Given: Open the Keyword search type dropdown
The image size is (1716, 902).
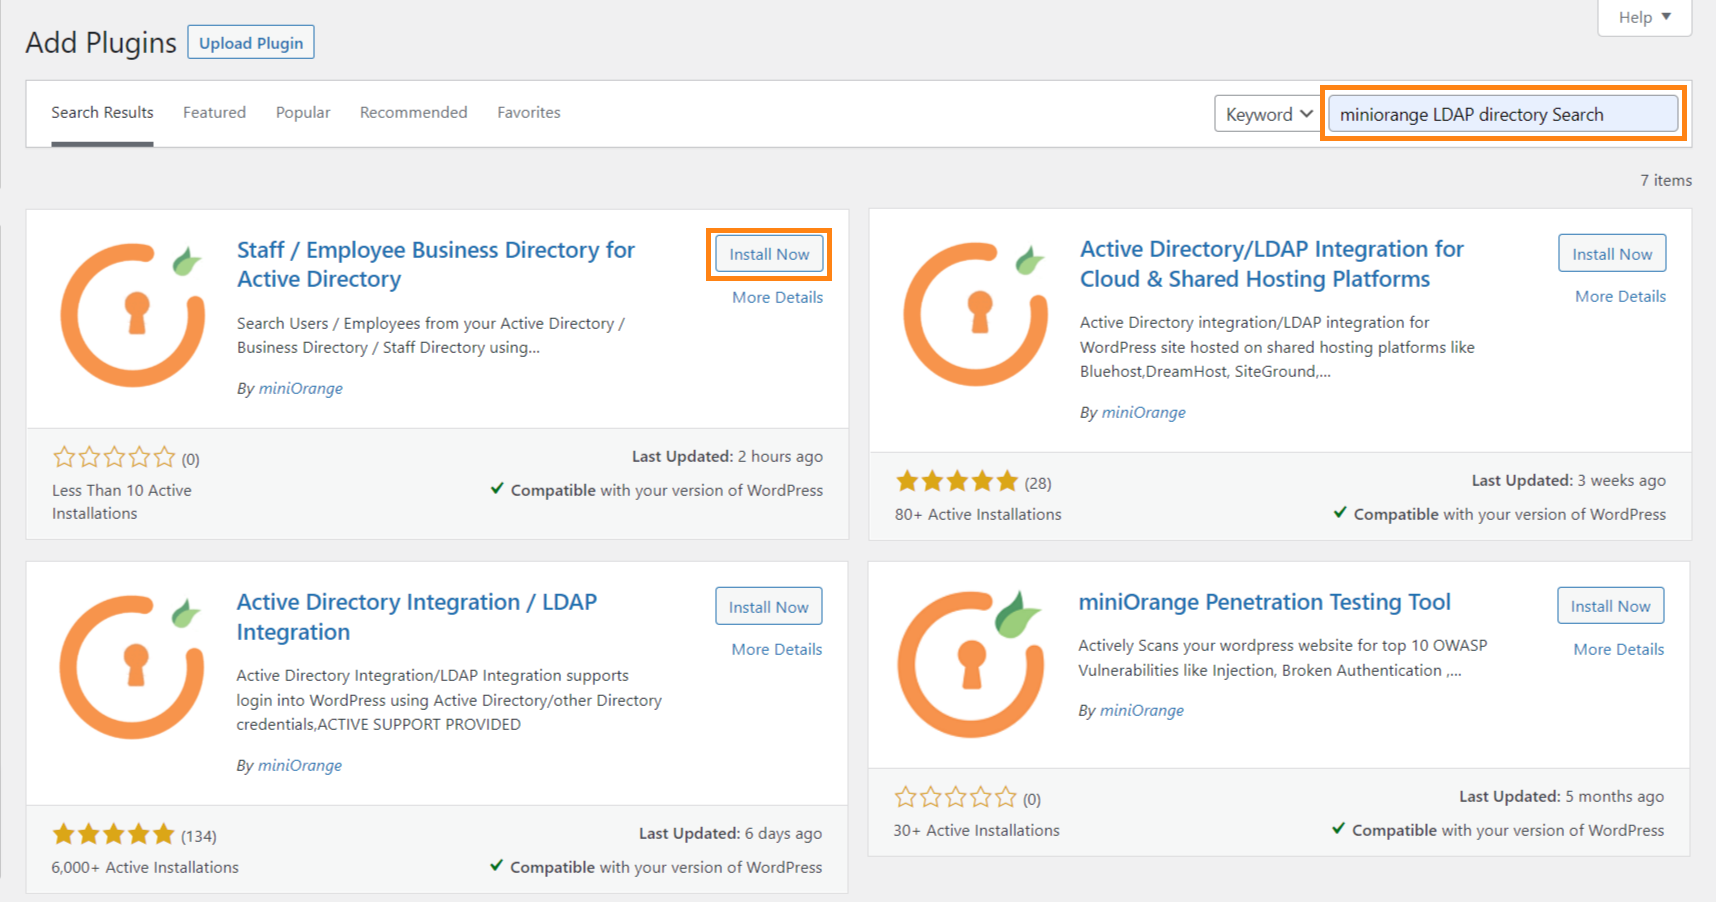Looking at the screenshot, I should click(1268, 114).
